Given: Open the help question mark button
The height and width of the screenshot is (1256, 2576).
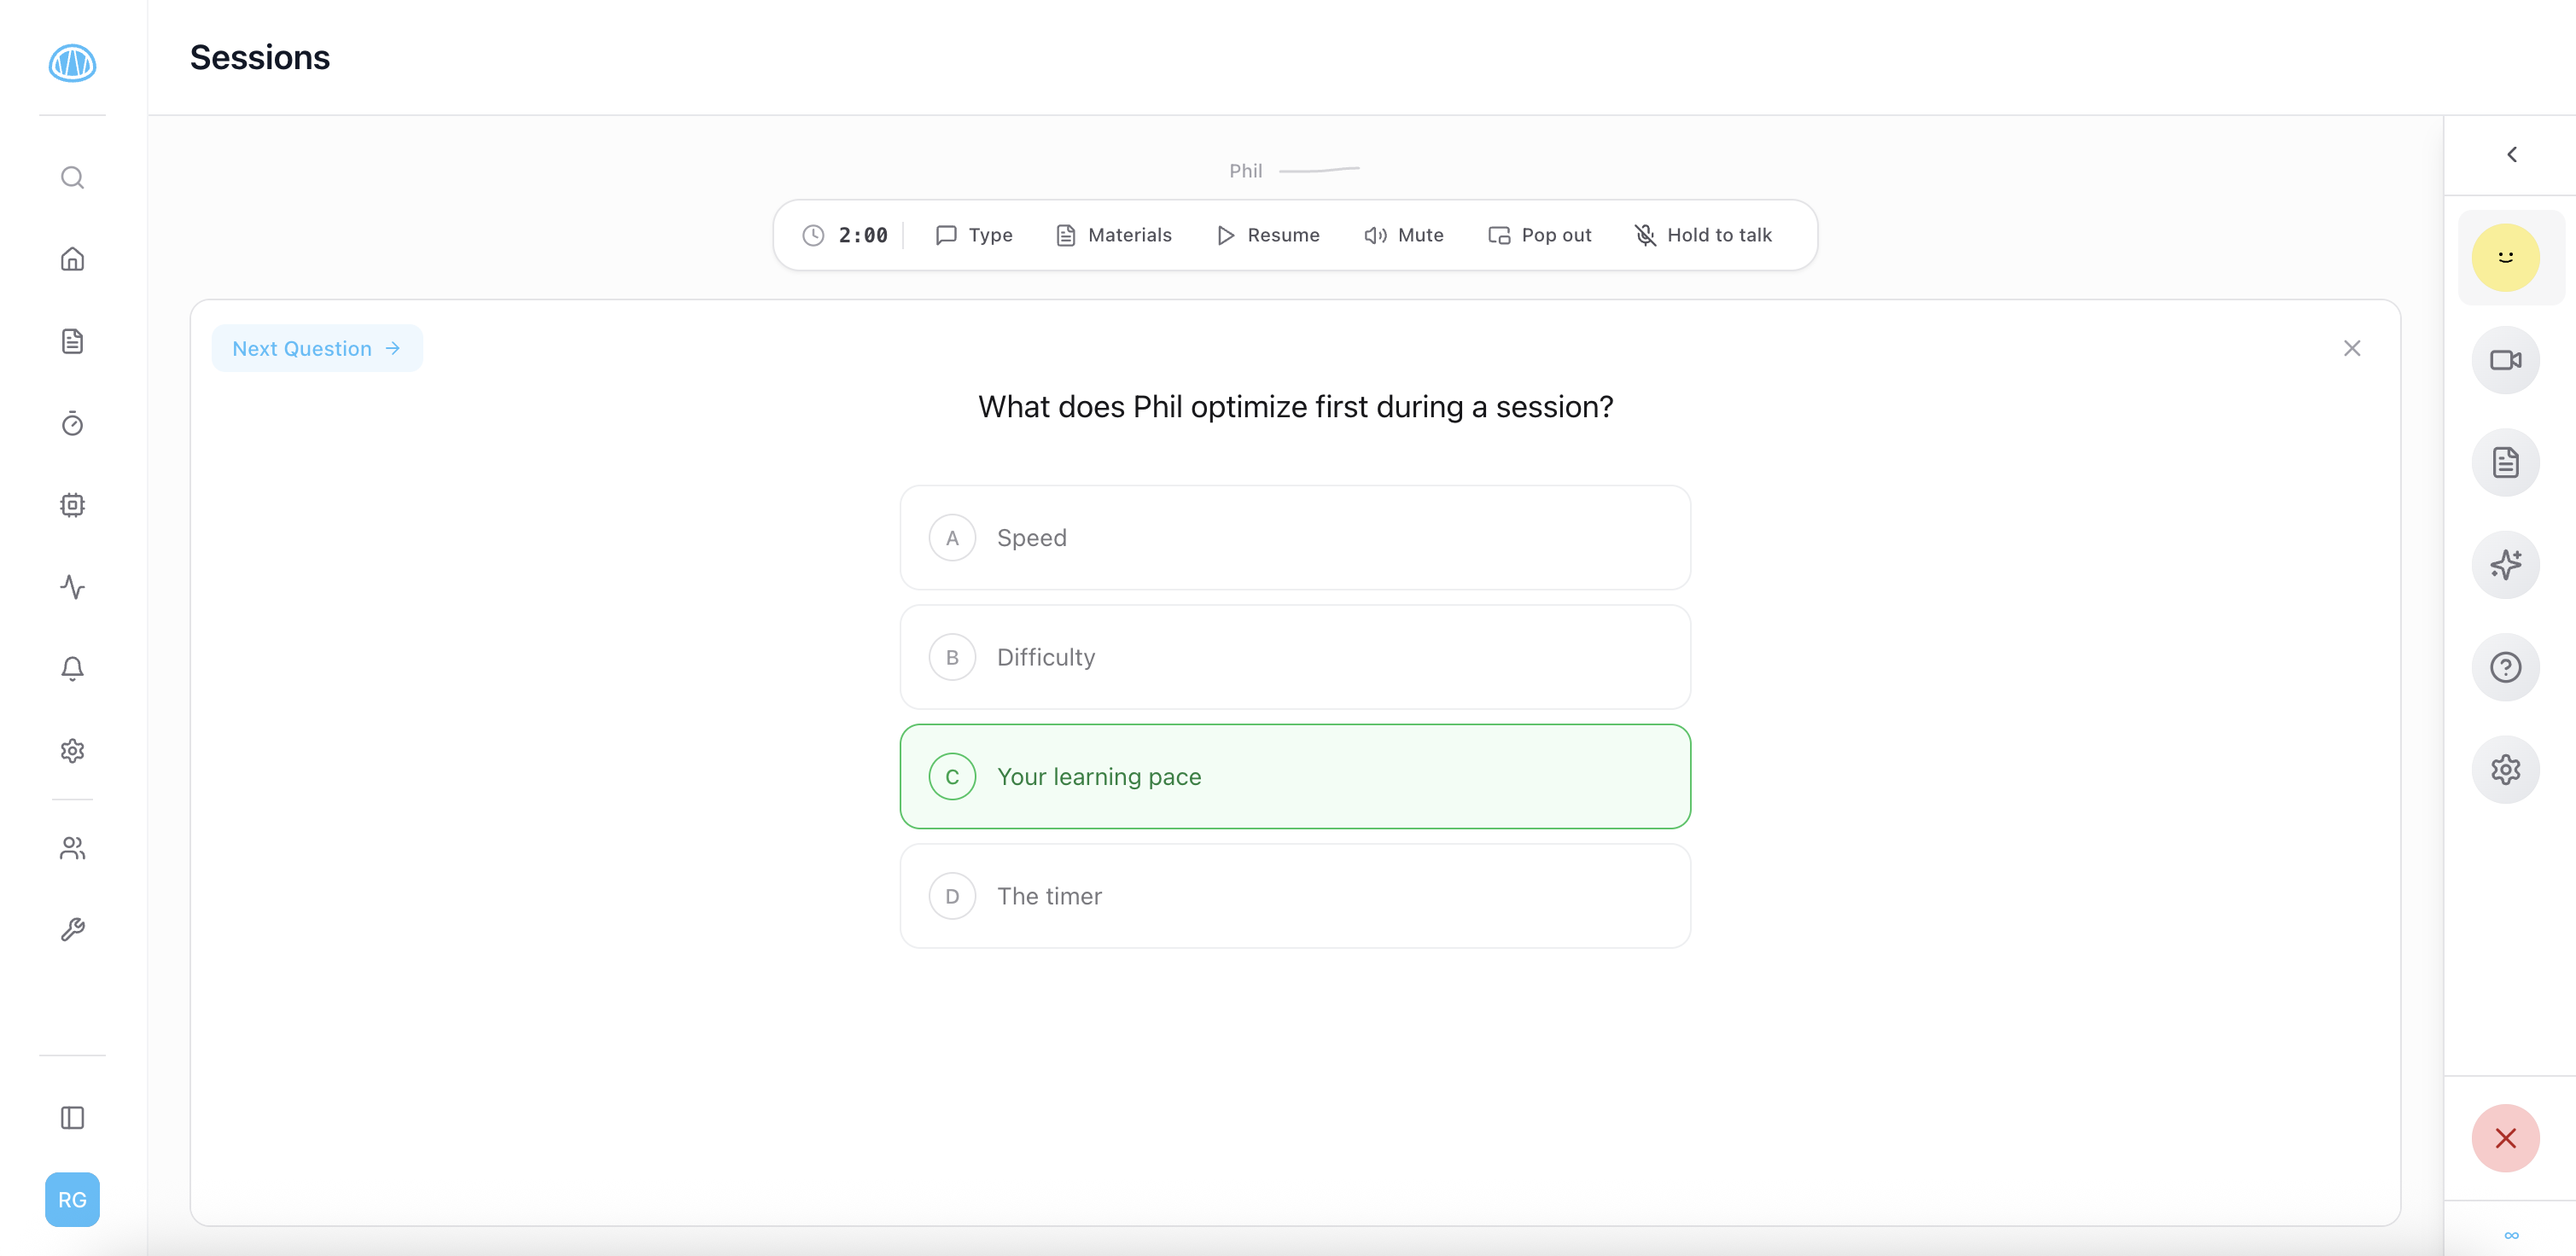Looking at the screenshot, I should pos(2505,667).
